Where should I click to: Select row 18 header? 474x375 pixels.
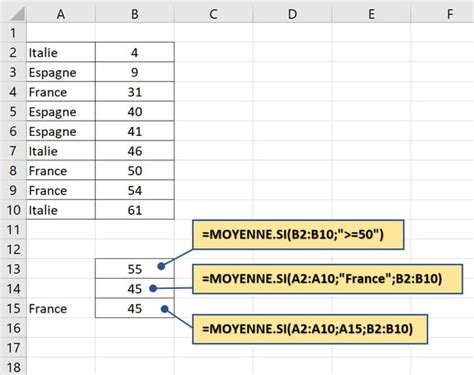pos(13,367)
